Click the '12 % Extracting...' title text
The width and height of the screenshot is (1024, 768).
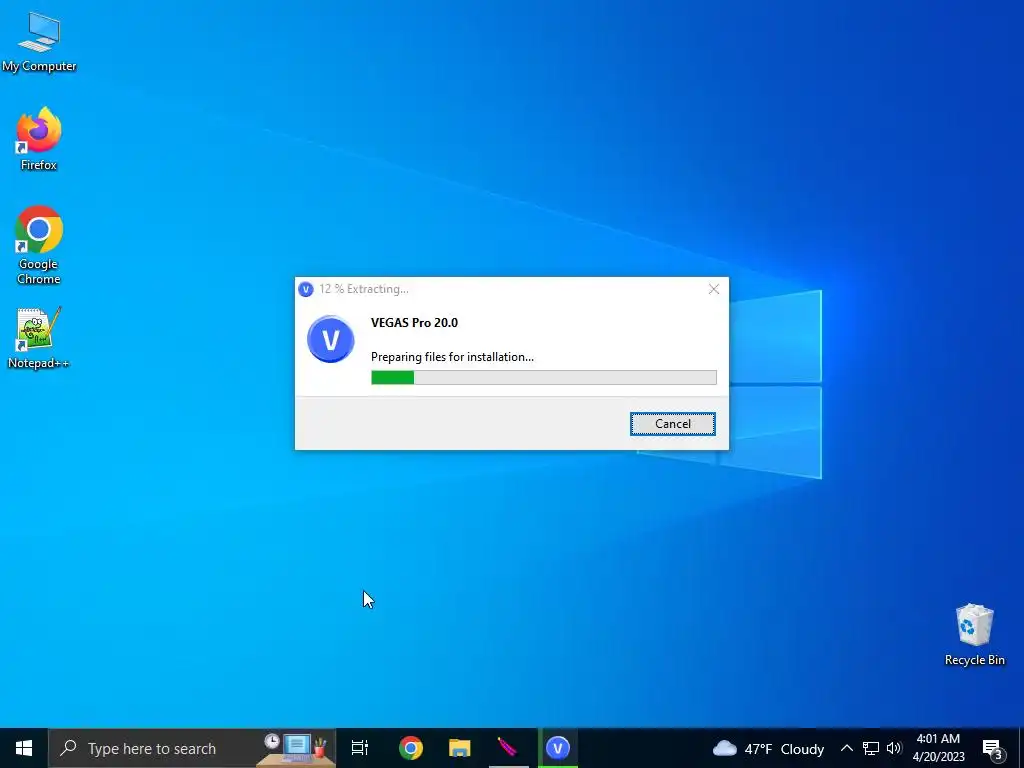pyautogui.click(x=364, y=289)
